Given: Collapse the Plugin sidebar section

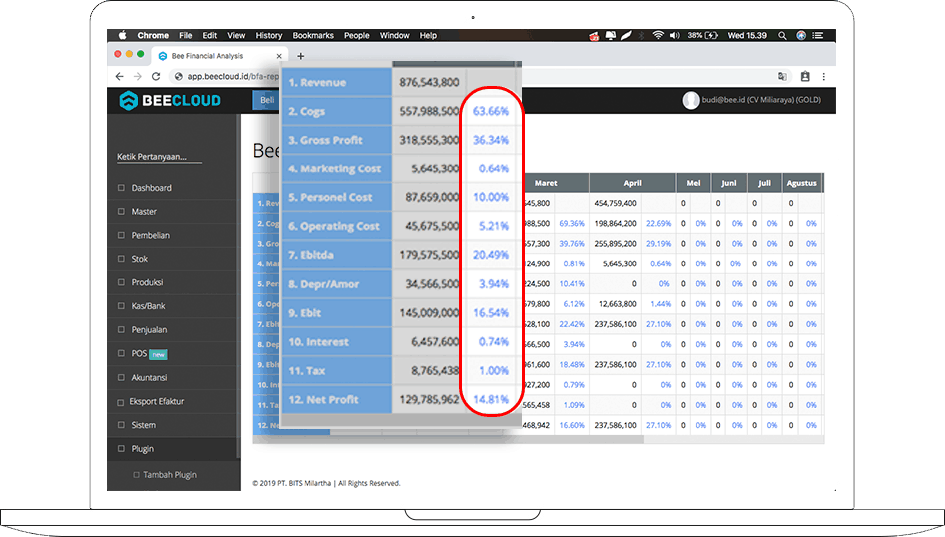Looking at the screenshot, I should (x=142, y=449).
